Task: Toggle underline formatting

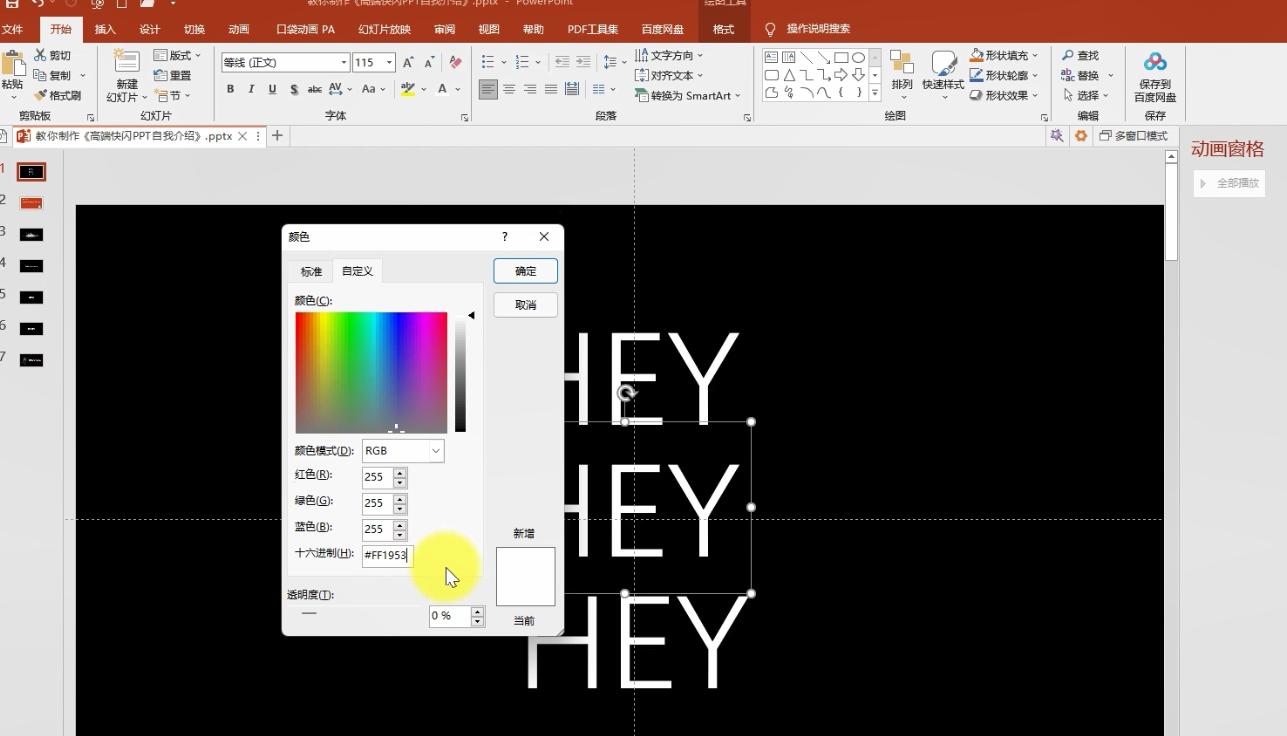Action: (x=270, y=89)
